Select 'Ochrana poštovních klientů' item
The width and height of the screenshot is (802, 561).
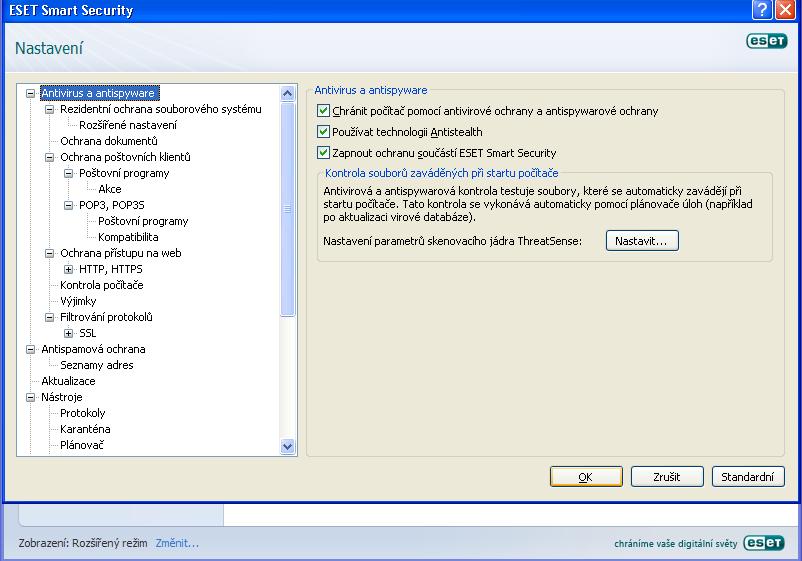click(x=125, y=157)
